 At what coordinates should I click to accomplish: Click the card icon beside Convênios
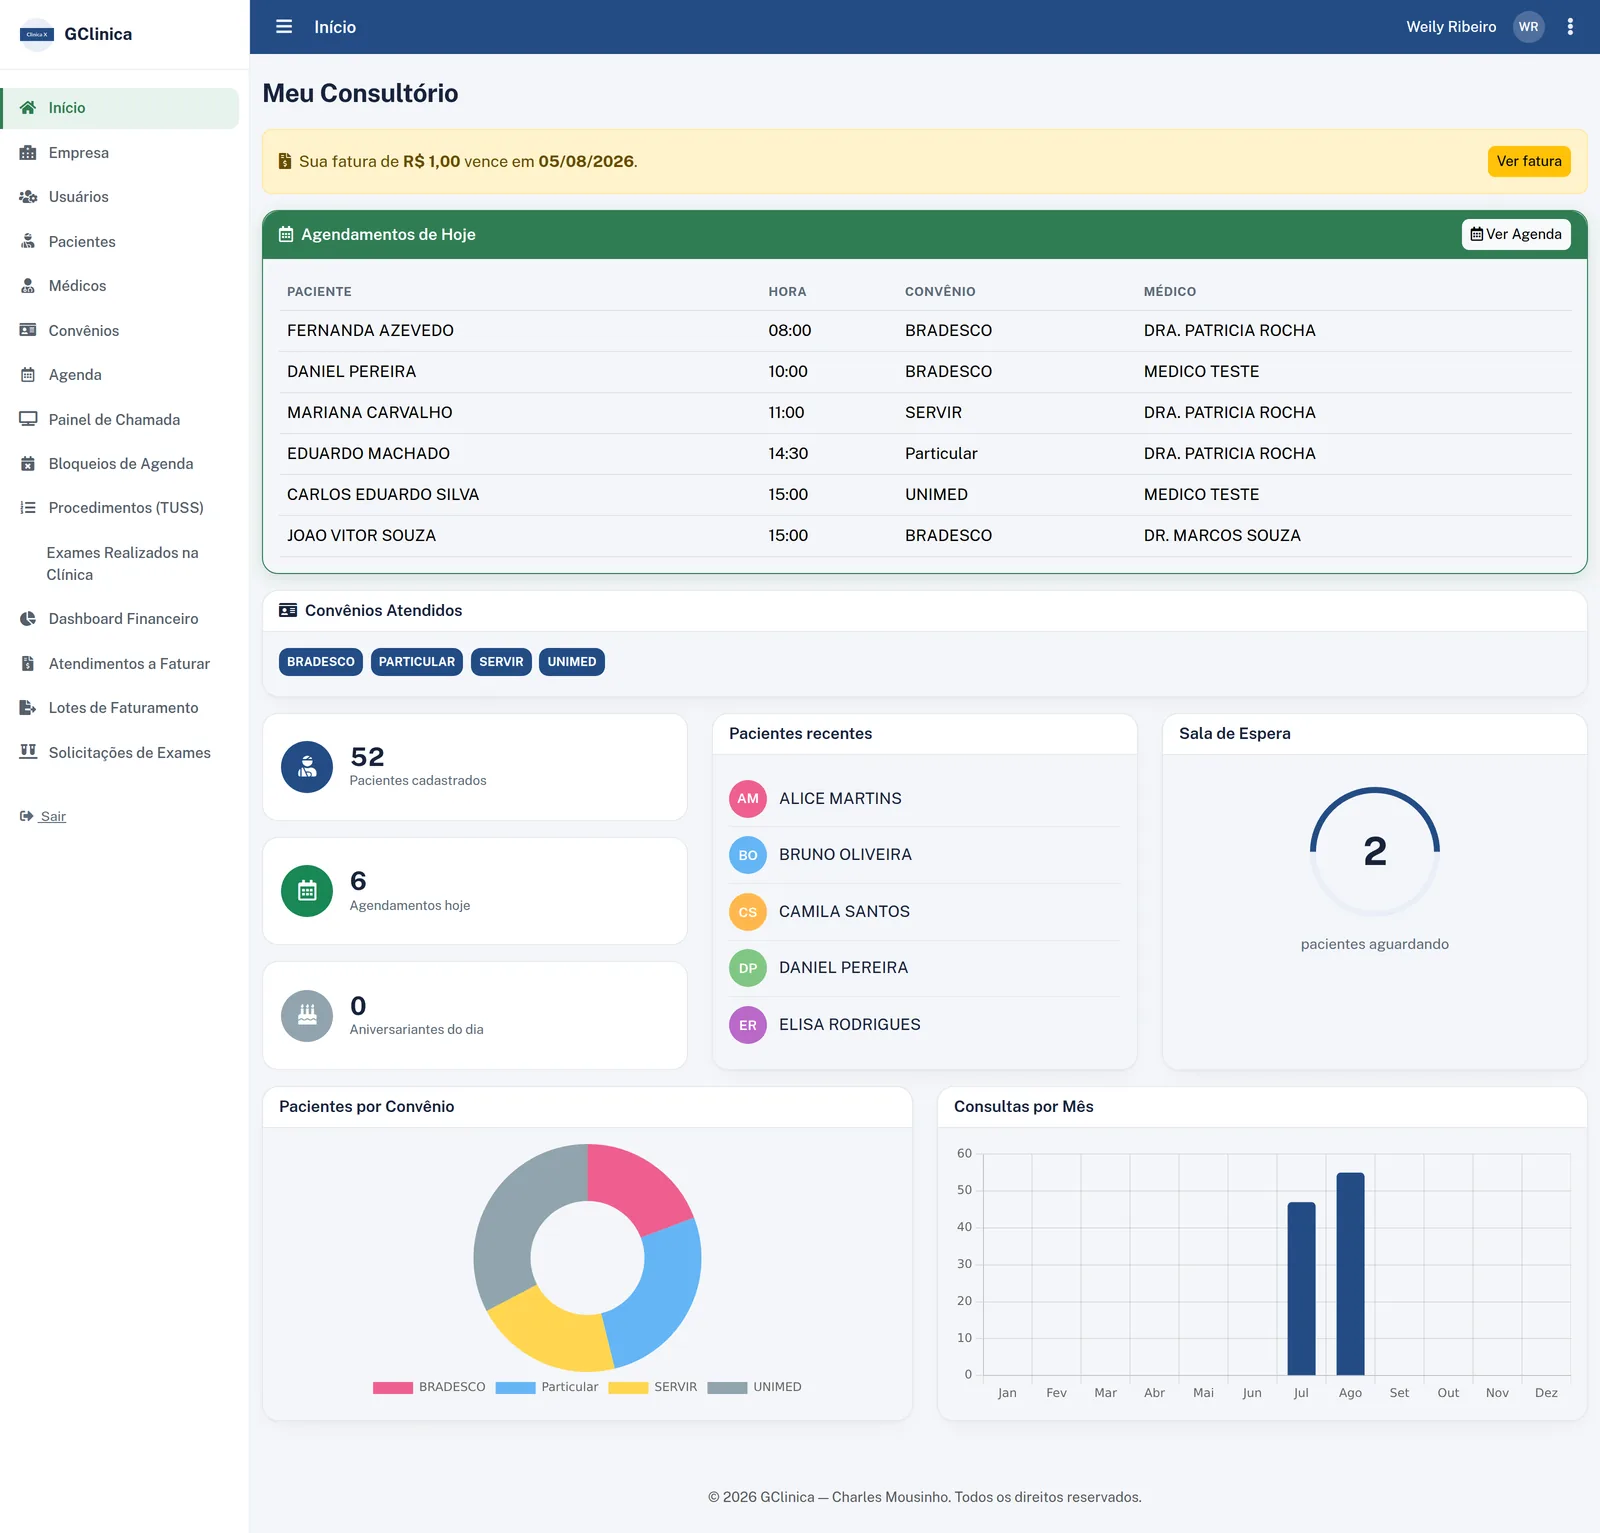pos(28,330)
